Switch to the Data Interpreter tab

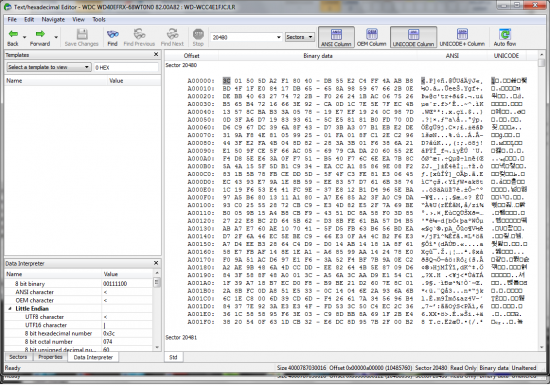93,357
